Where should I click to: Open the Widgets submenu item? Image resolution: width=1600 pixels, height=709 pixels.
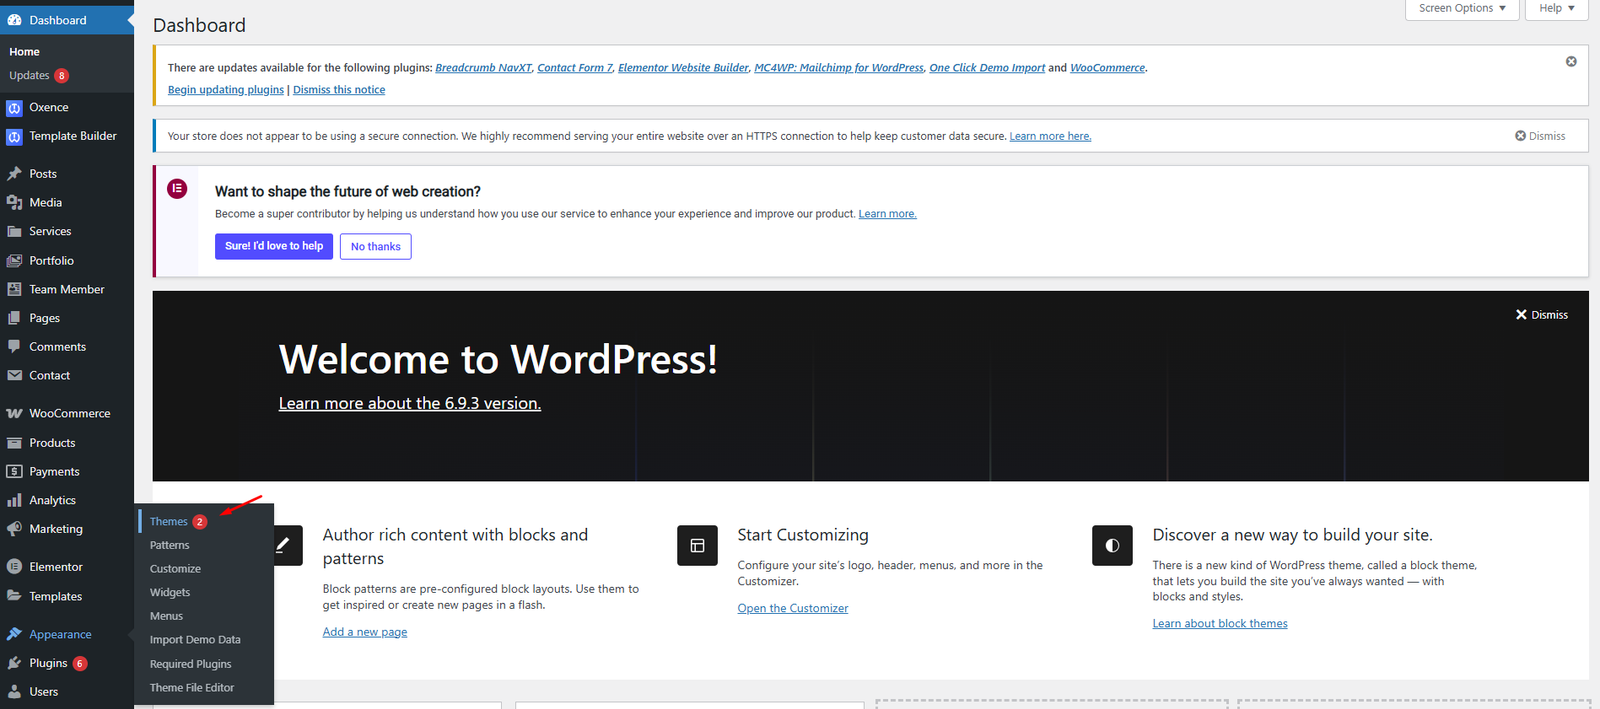tap(170, 593)
